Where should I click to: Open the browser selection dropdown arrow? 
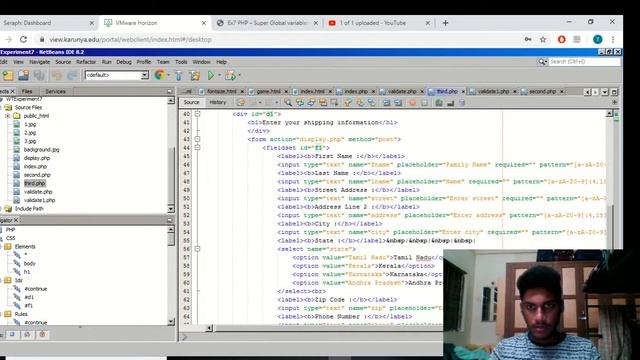point(169,75)
